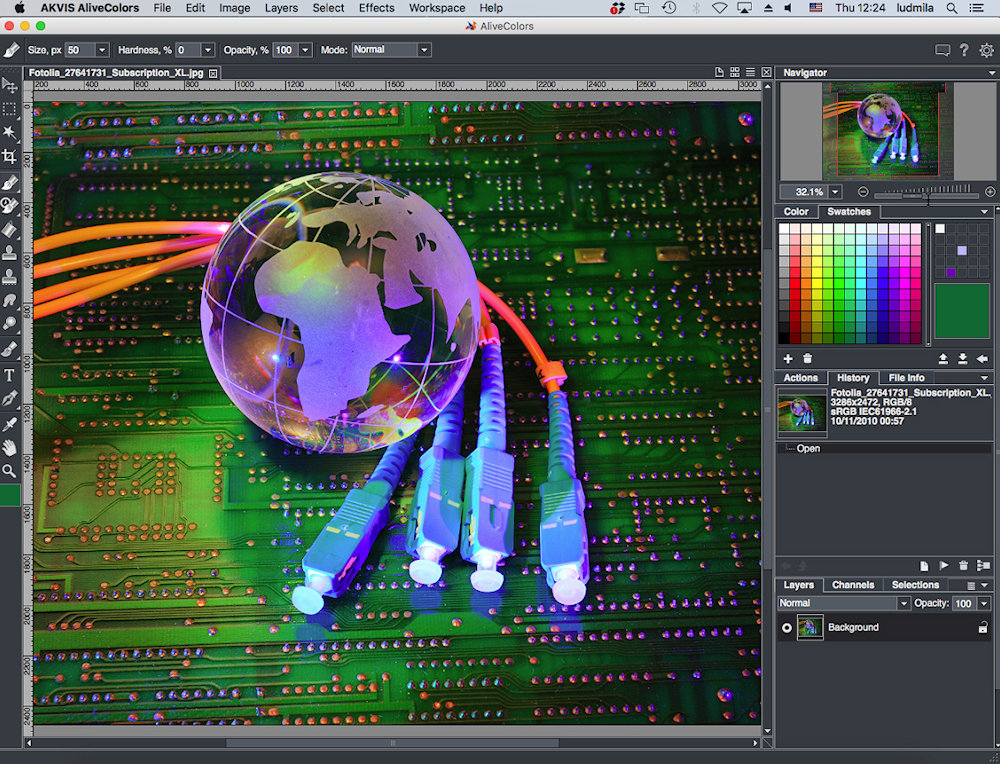1000x764 pixels.
Task: Select the Zoom magnifier tool
Action: click(x=10, y=470)
